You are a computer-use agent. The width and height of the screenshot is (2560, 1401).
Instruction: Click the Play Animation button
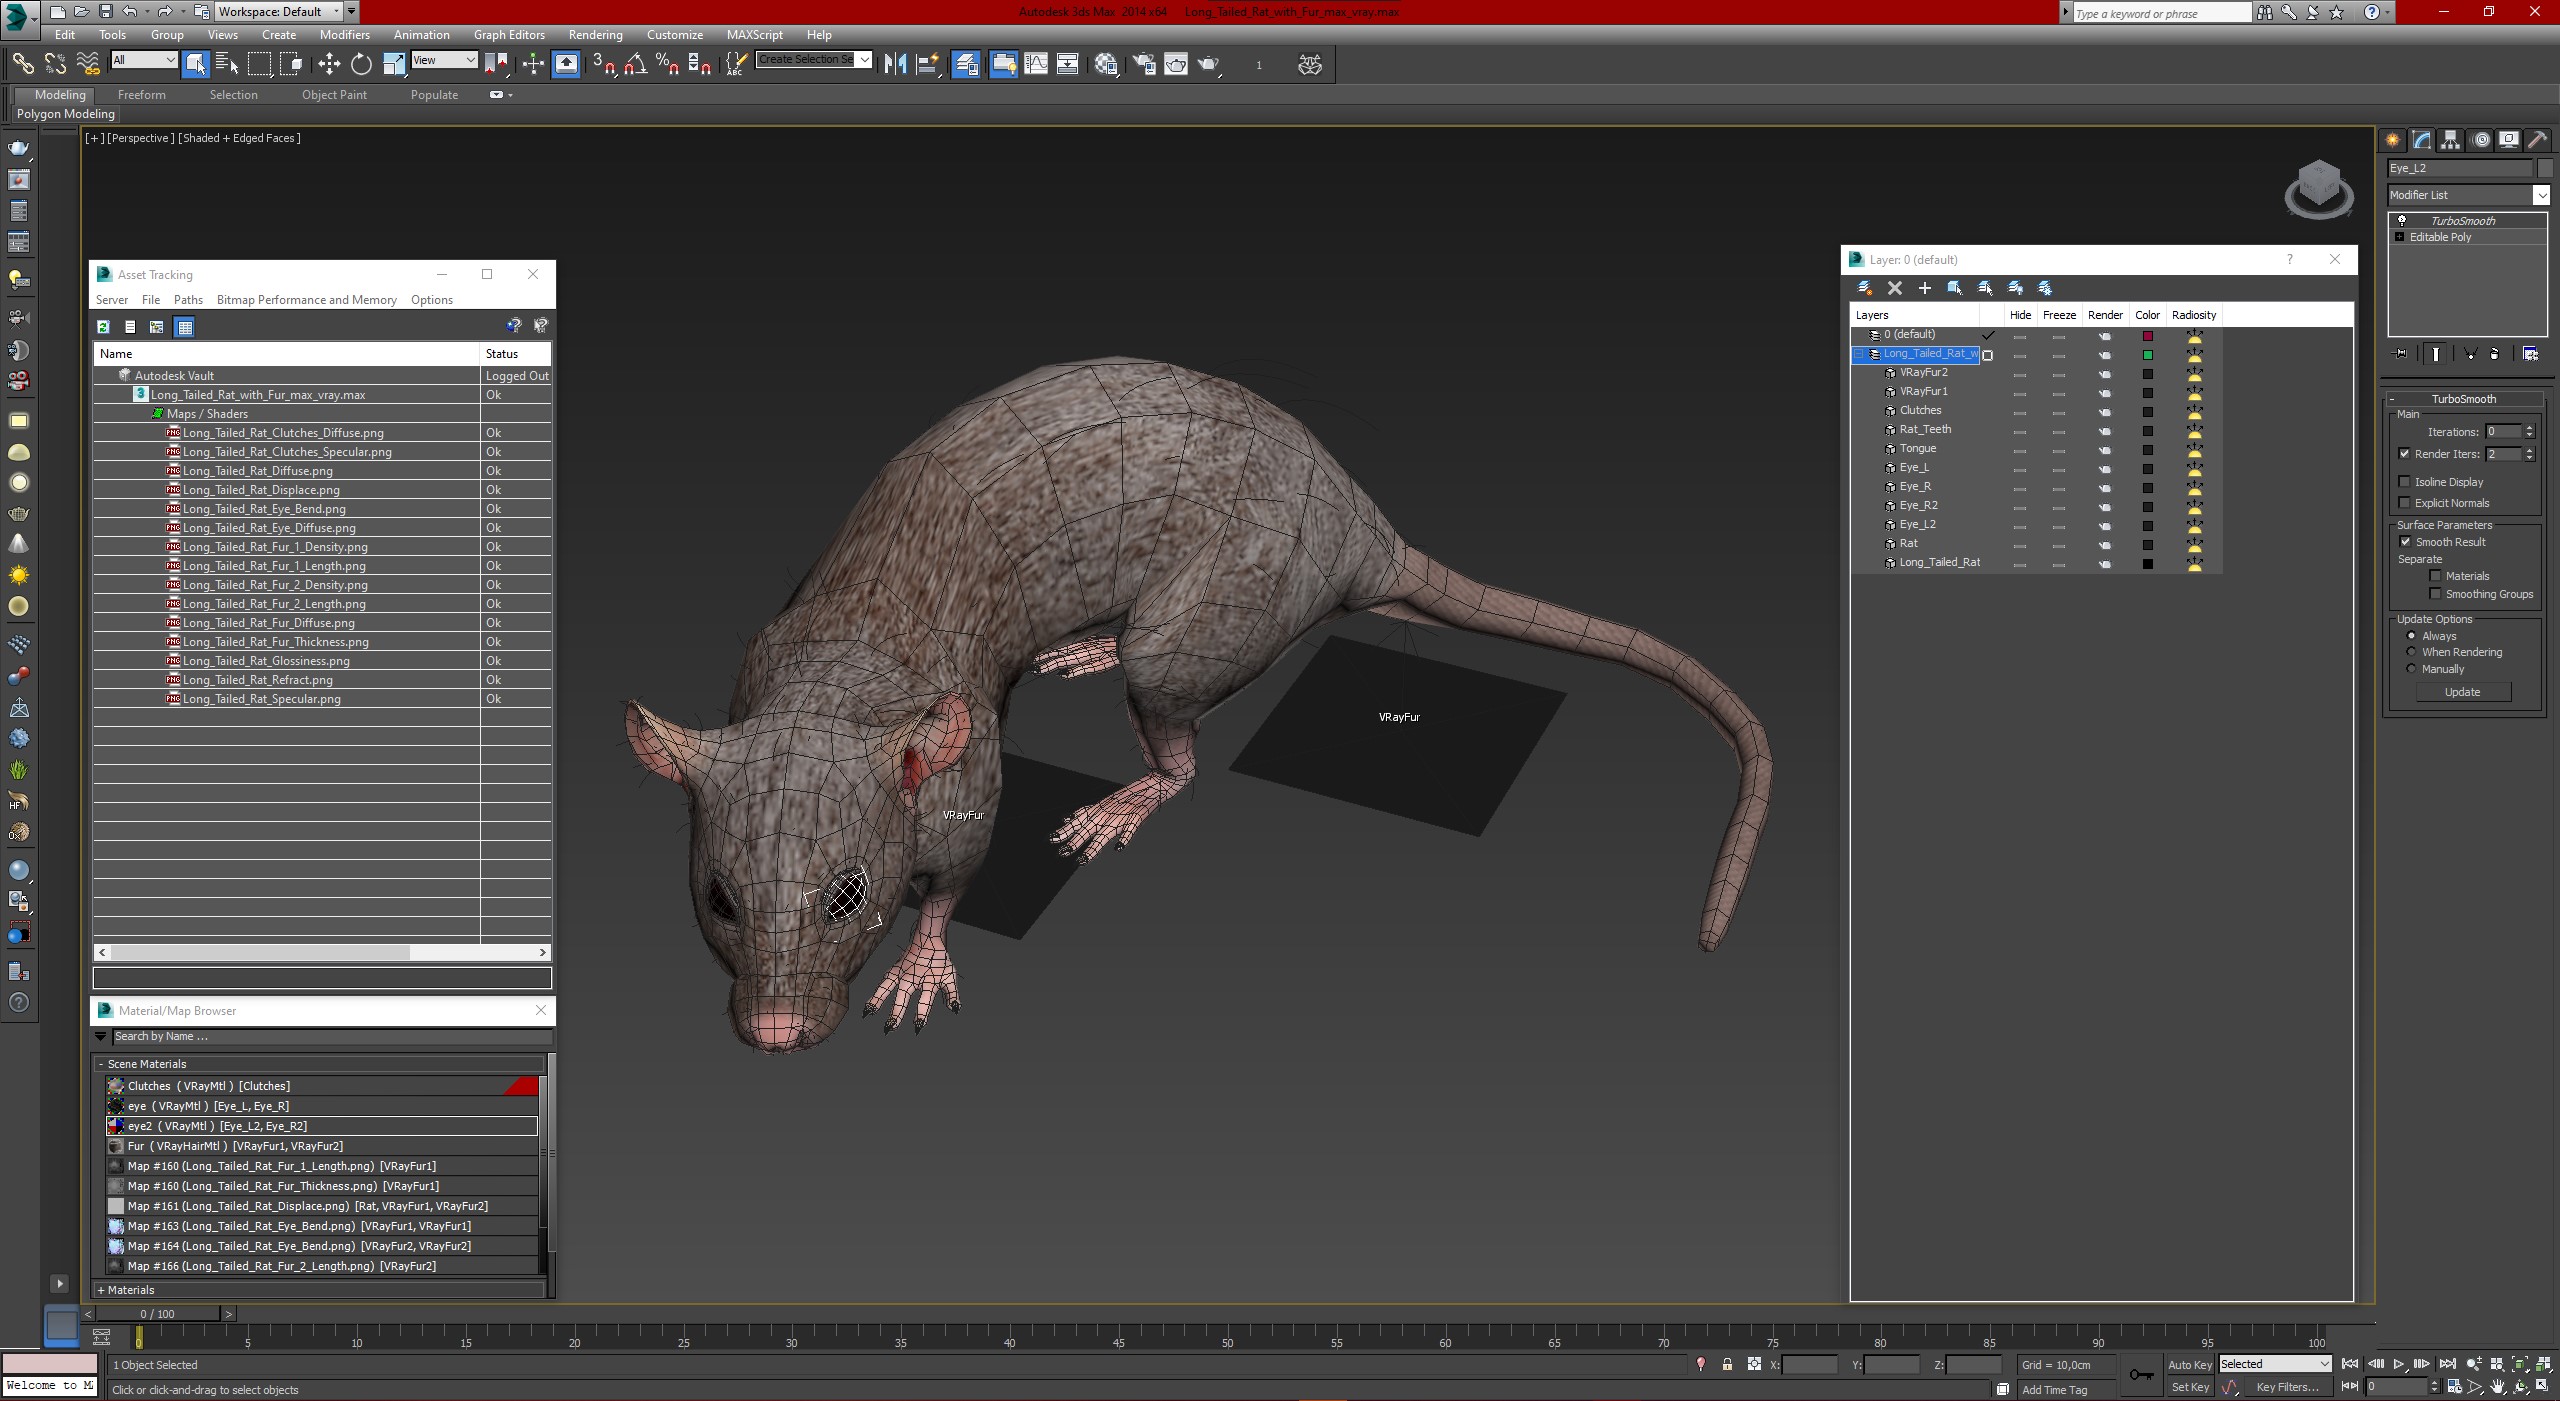tap(2399, 1364)
